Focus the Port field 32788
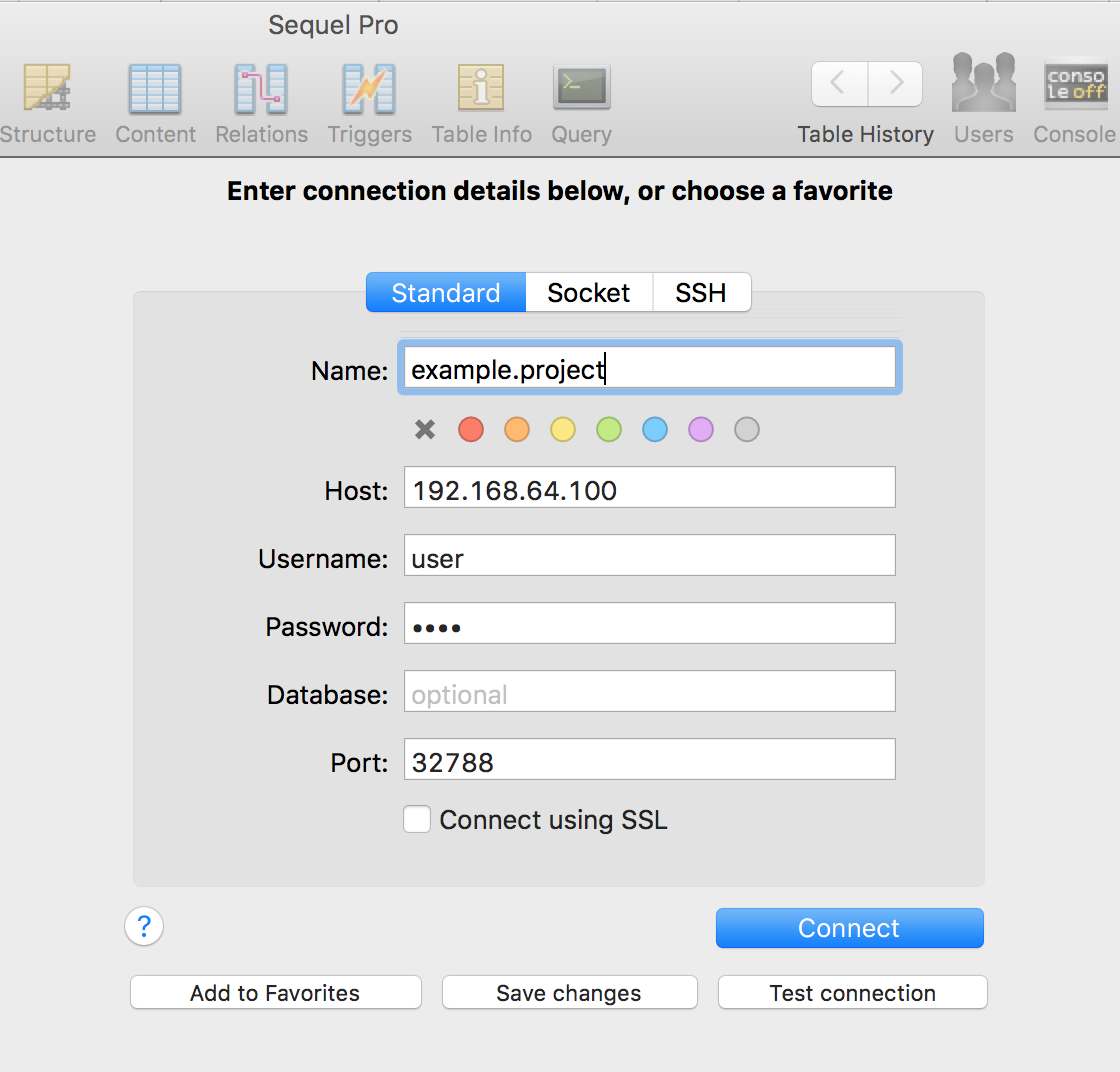Viewport: 1120px width, 1072px height. point(649,758)
